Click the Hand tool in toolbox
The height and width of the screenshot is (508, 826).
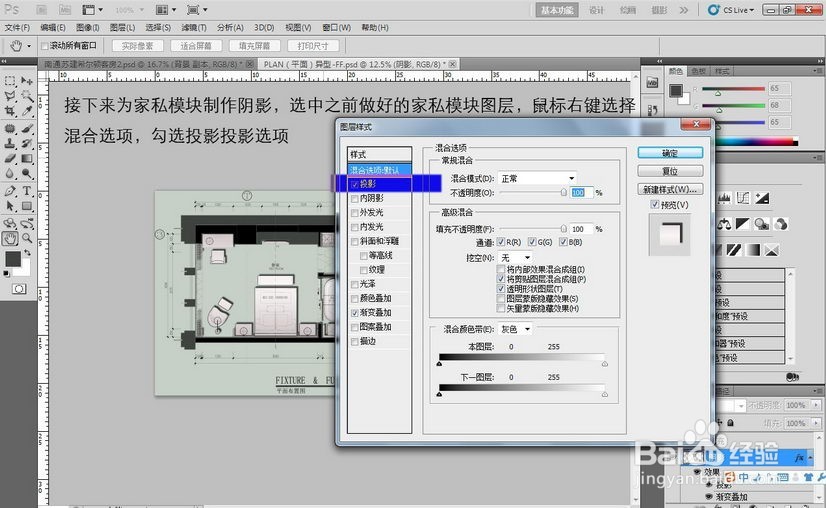[x=10, y=238]
